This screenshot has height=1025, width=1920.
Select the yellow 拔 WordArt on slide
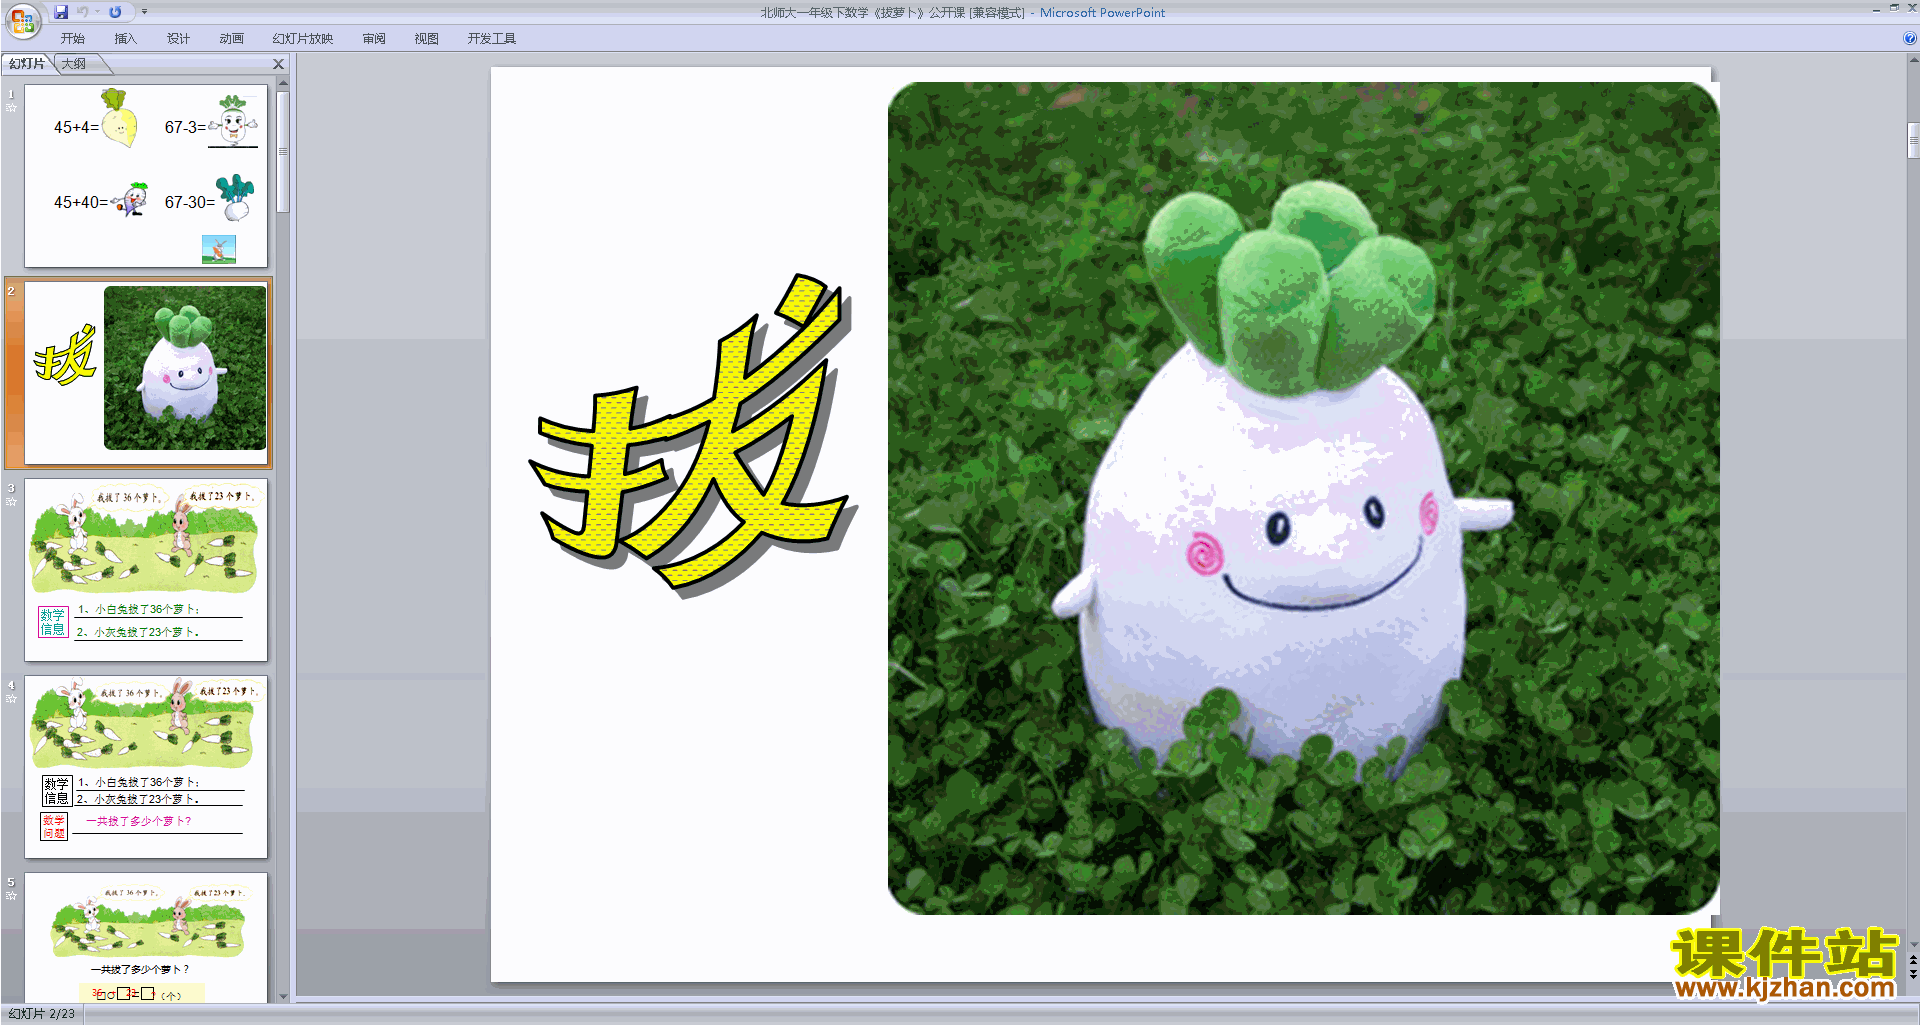pyautogui.click(x=692, y=436)
